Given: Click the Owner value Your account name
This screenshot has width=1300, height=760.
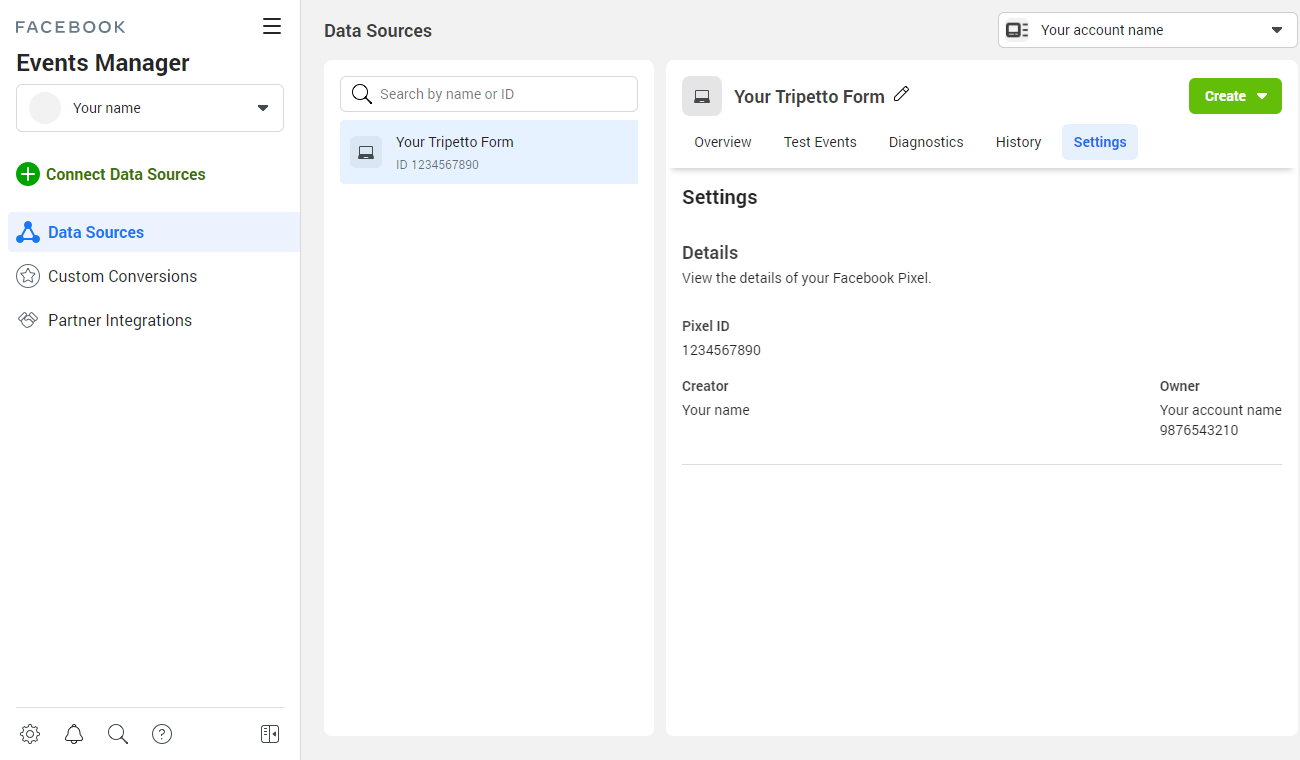Looking at the screenshot, I should click(x=1220, y=410).
